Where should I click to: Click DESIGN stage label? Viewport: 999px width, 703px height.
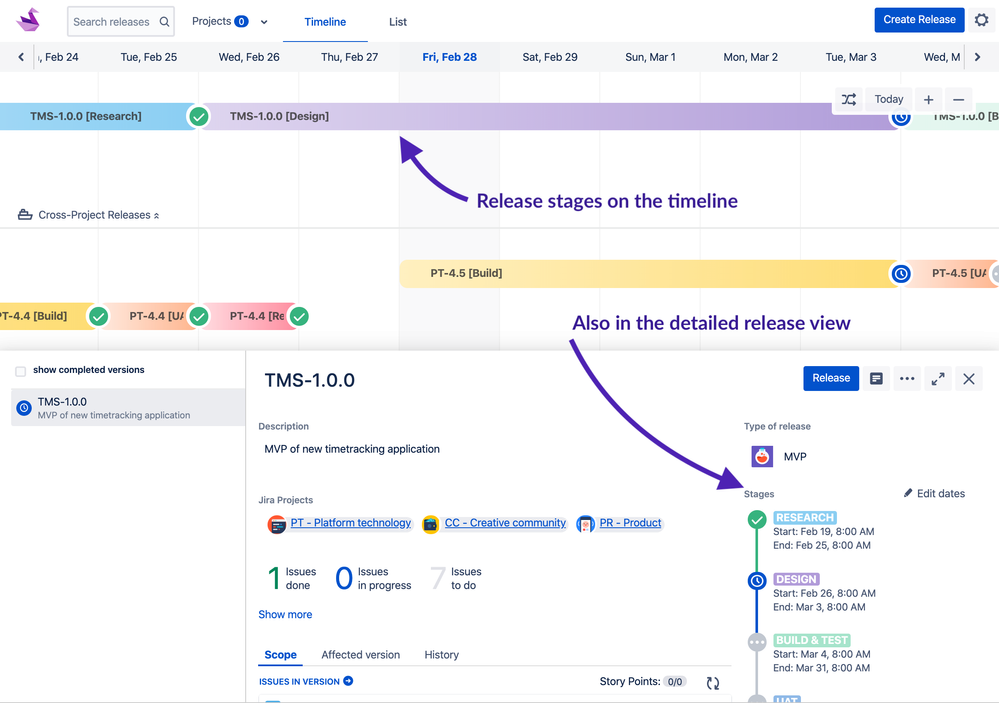coord(796,579)
